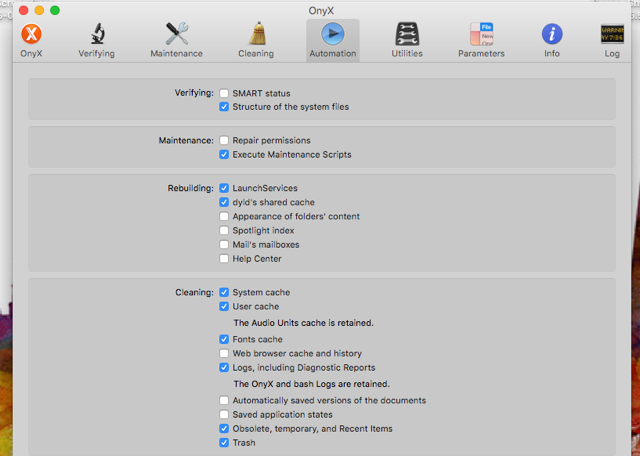The height and width of the screenshot is (456, 640).
Task: Open the Utilities wrenches icon
Action: pos(407,33)
